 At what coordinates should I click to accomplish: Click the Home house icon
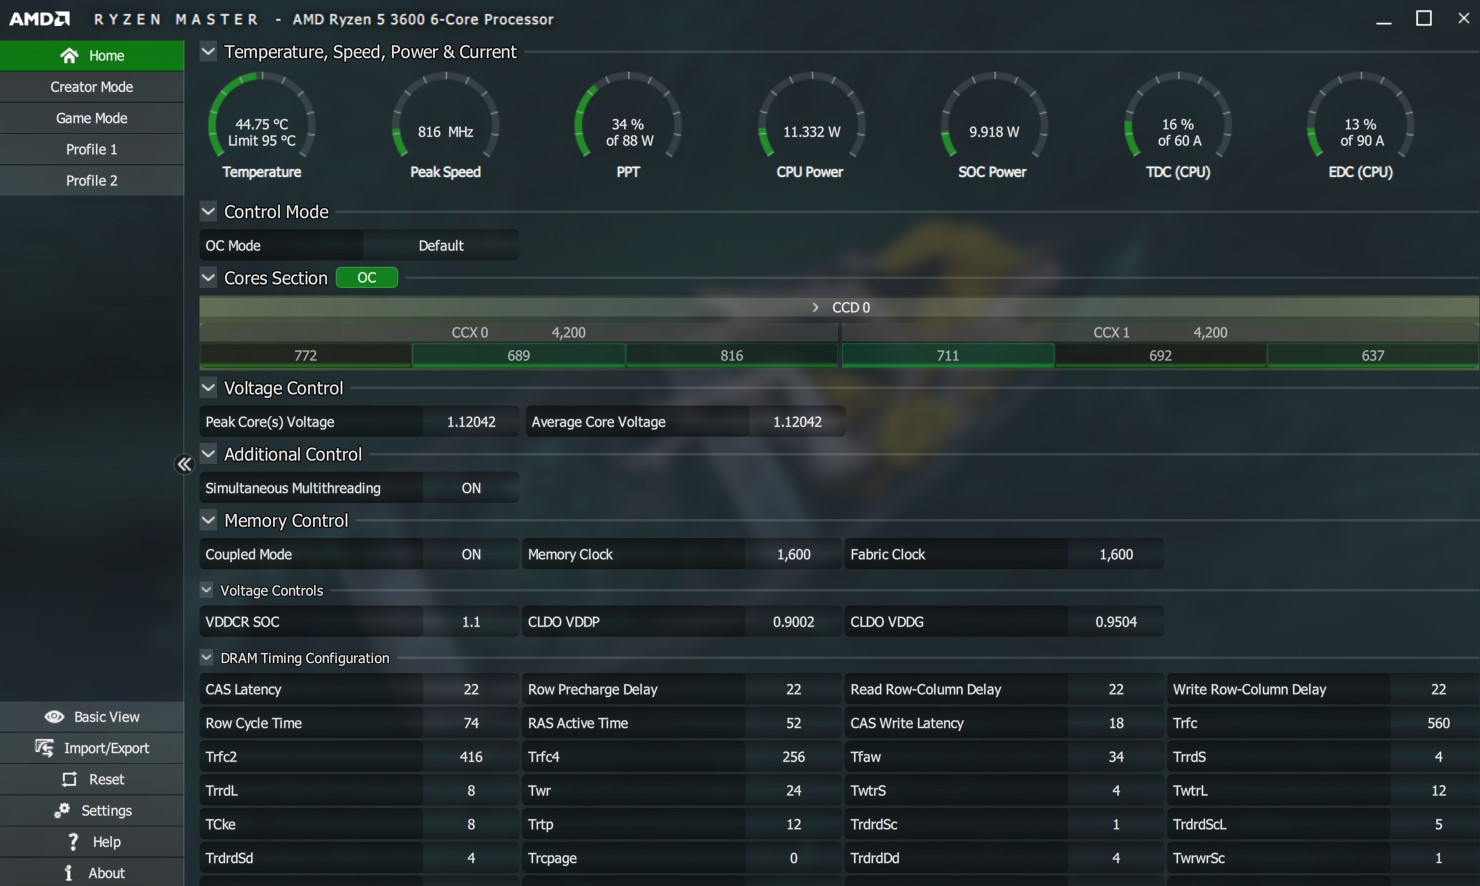[x=69, y=56]
